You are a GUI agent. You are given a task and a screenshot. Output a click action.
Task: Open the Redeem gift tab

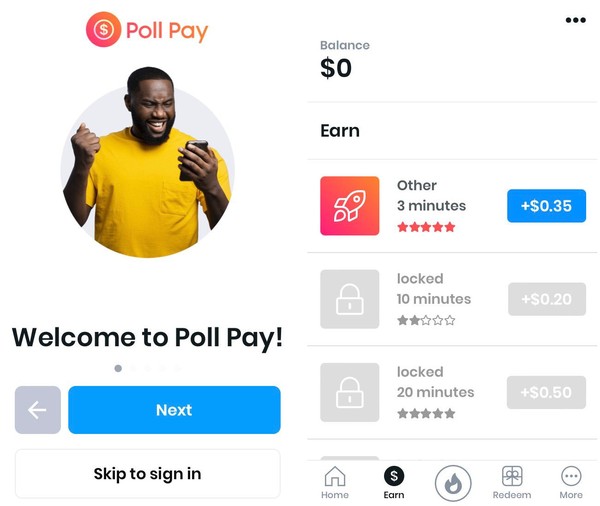tap(512, 483)
